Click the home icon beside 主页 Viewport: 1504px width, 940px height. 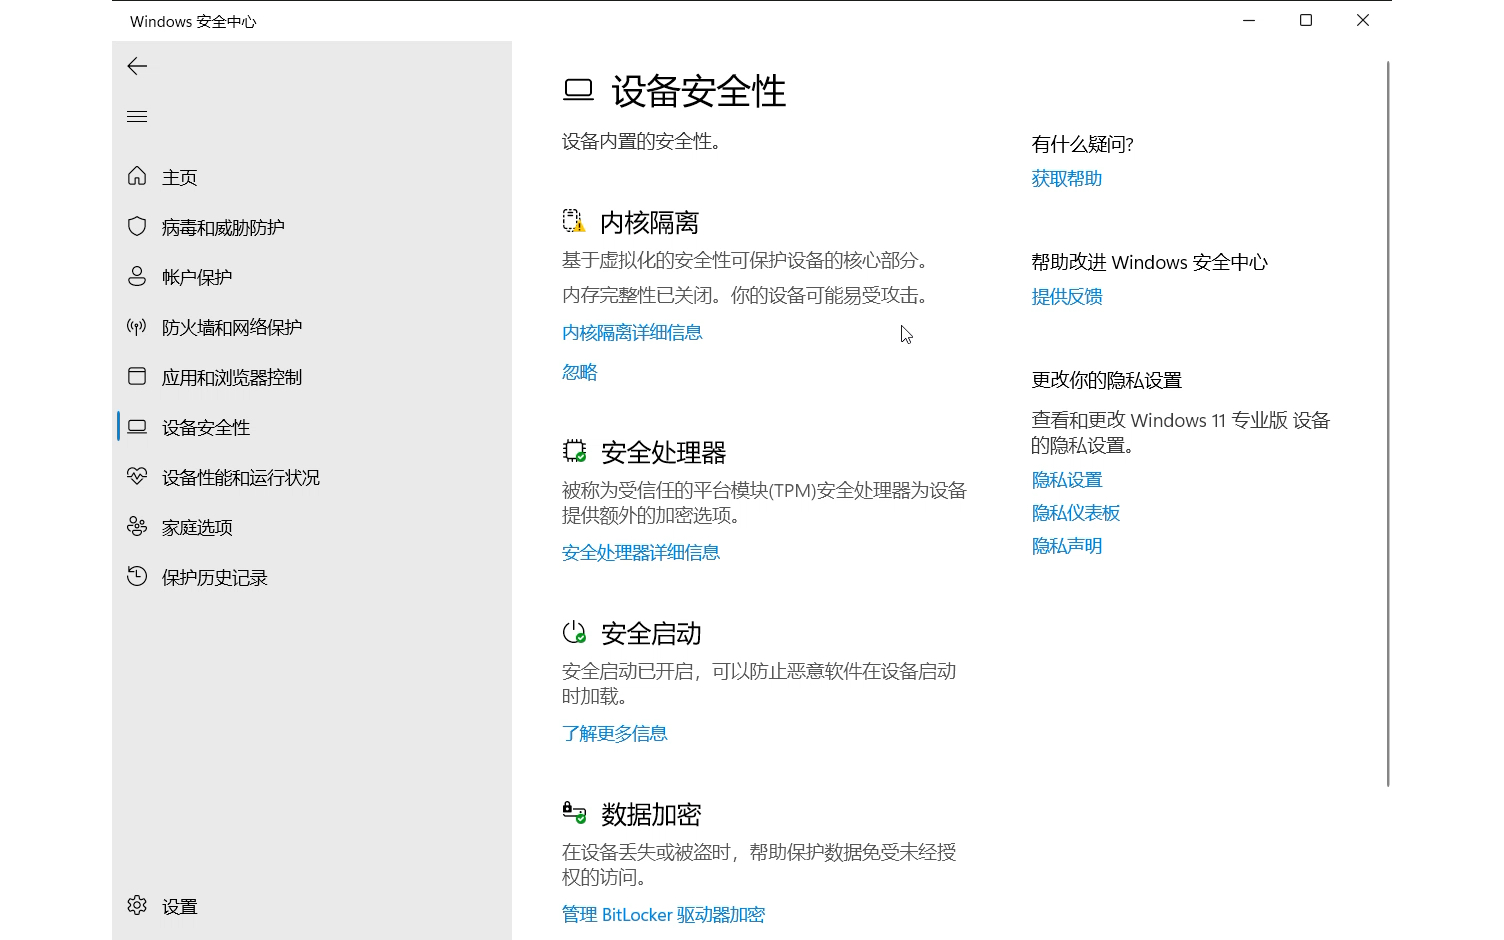tap(137, 176)
